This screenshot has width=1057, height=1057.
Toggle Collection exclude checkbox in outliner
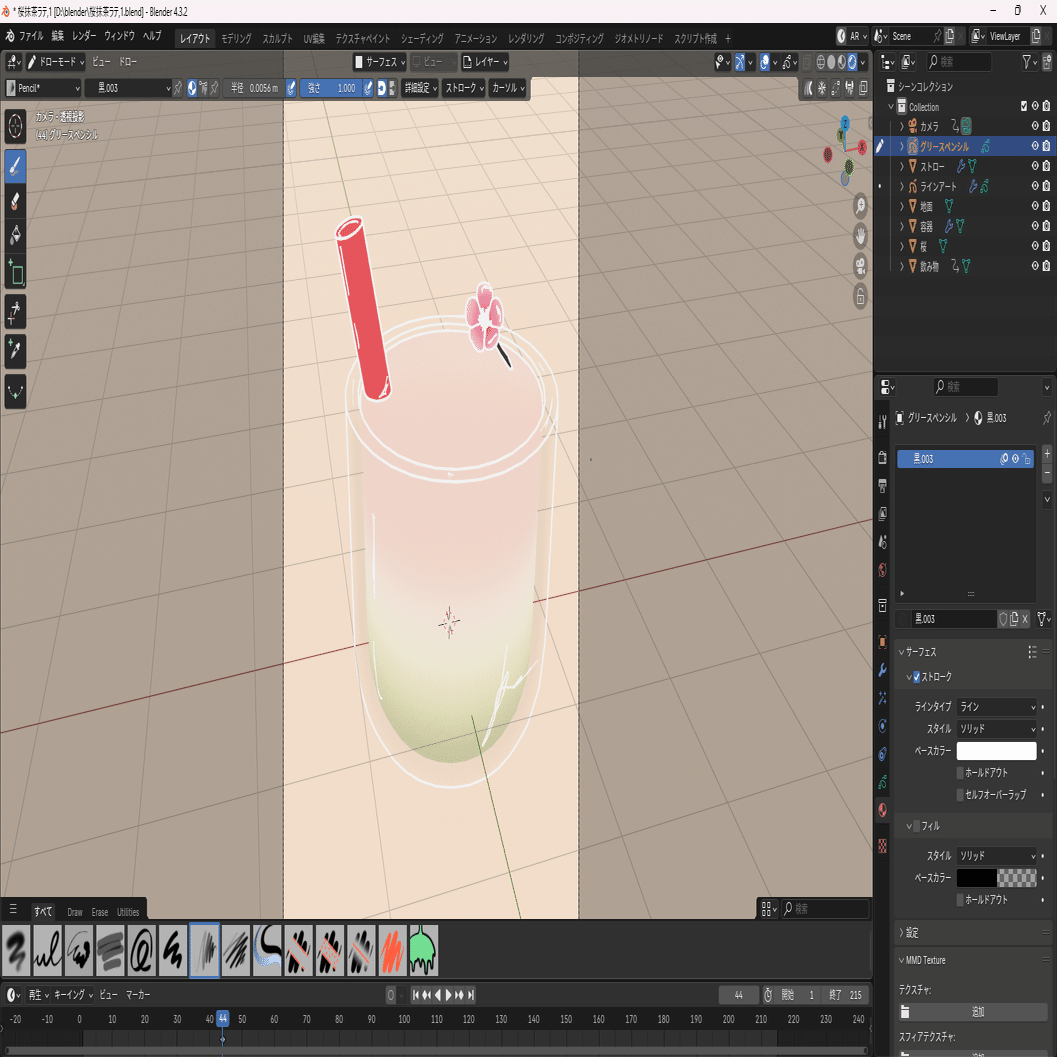1024,106
